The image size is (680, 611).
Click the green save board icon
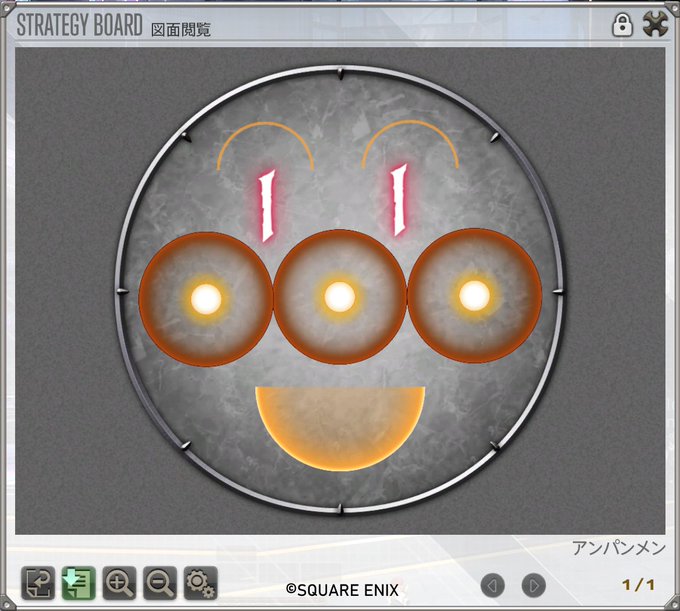tap(78, 583)
